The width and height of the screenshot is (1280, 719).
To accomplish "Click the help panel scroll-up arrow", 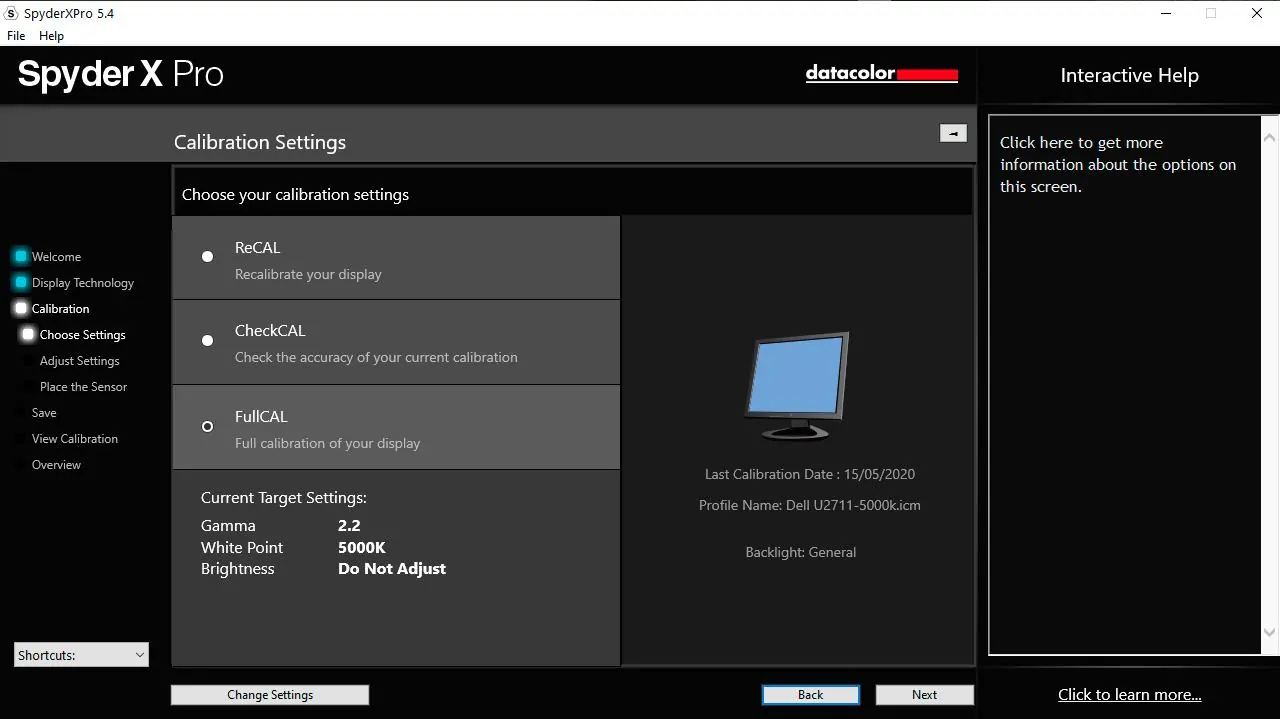I will coord(1270,138).
